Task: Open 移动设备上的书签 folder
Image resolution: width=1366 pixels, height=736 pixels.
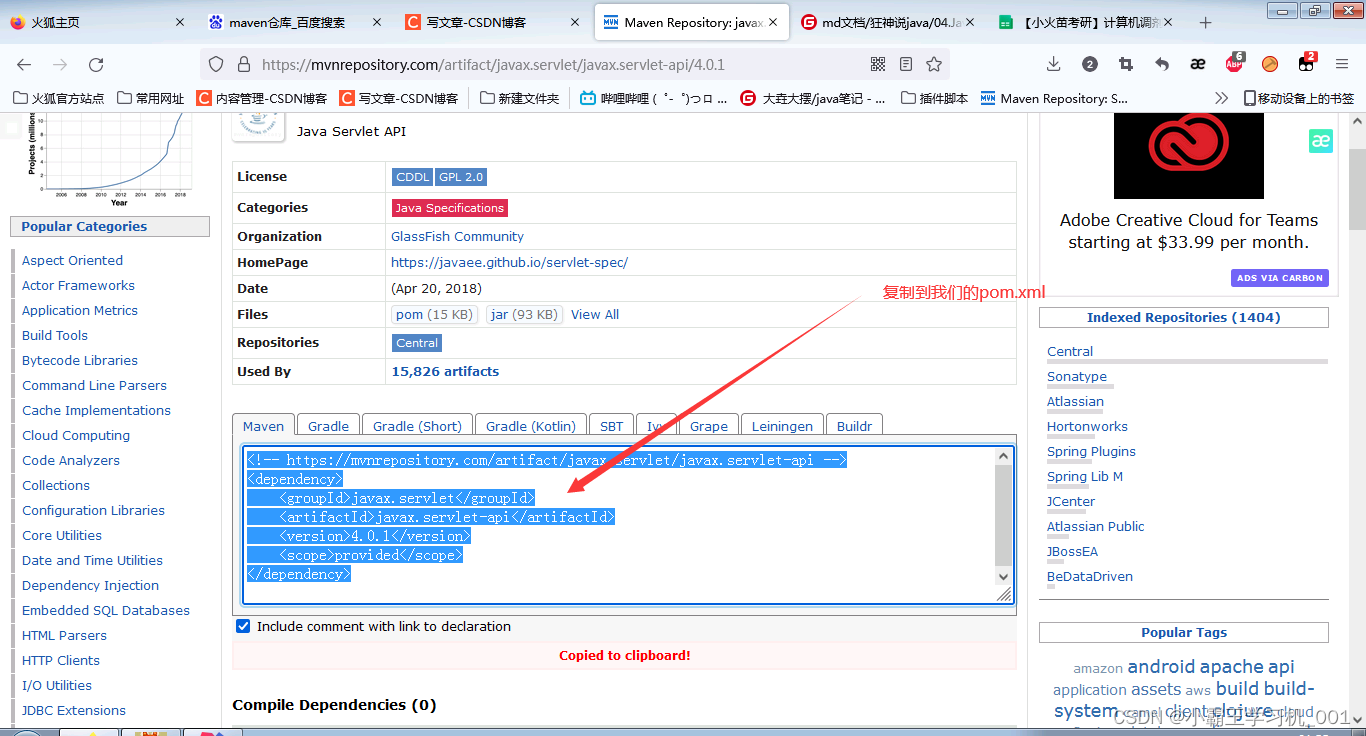Action: [1298, 98]
